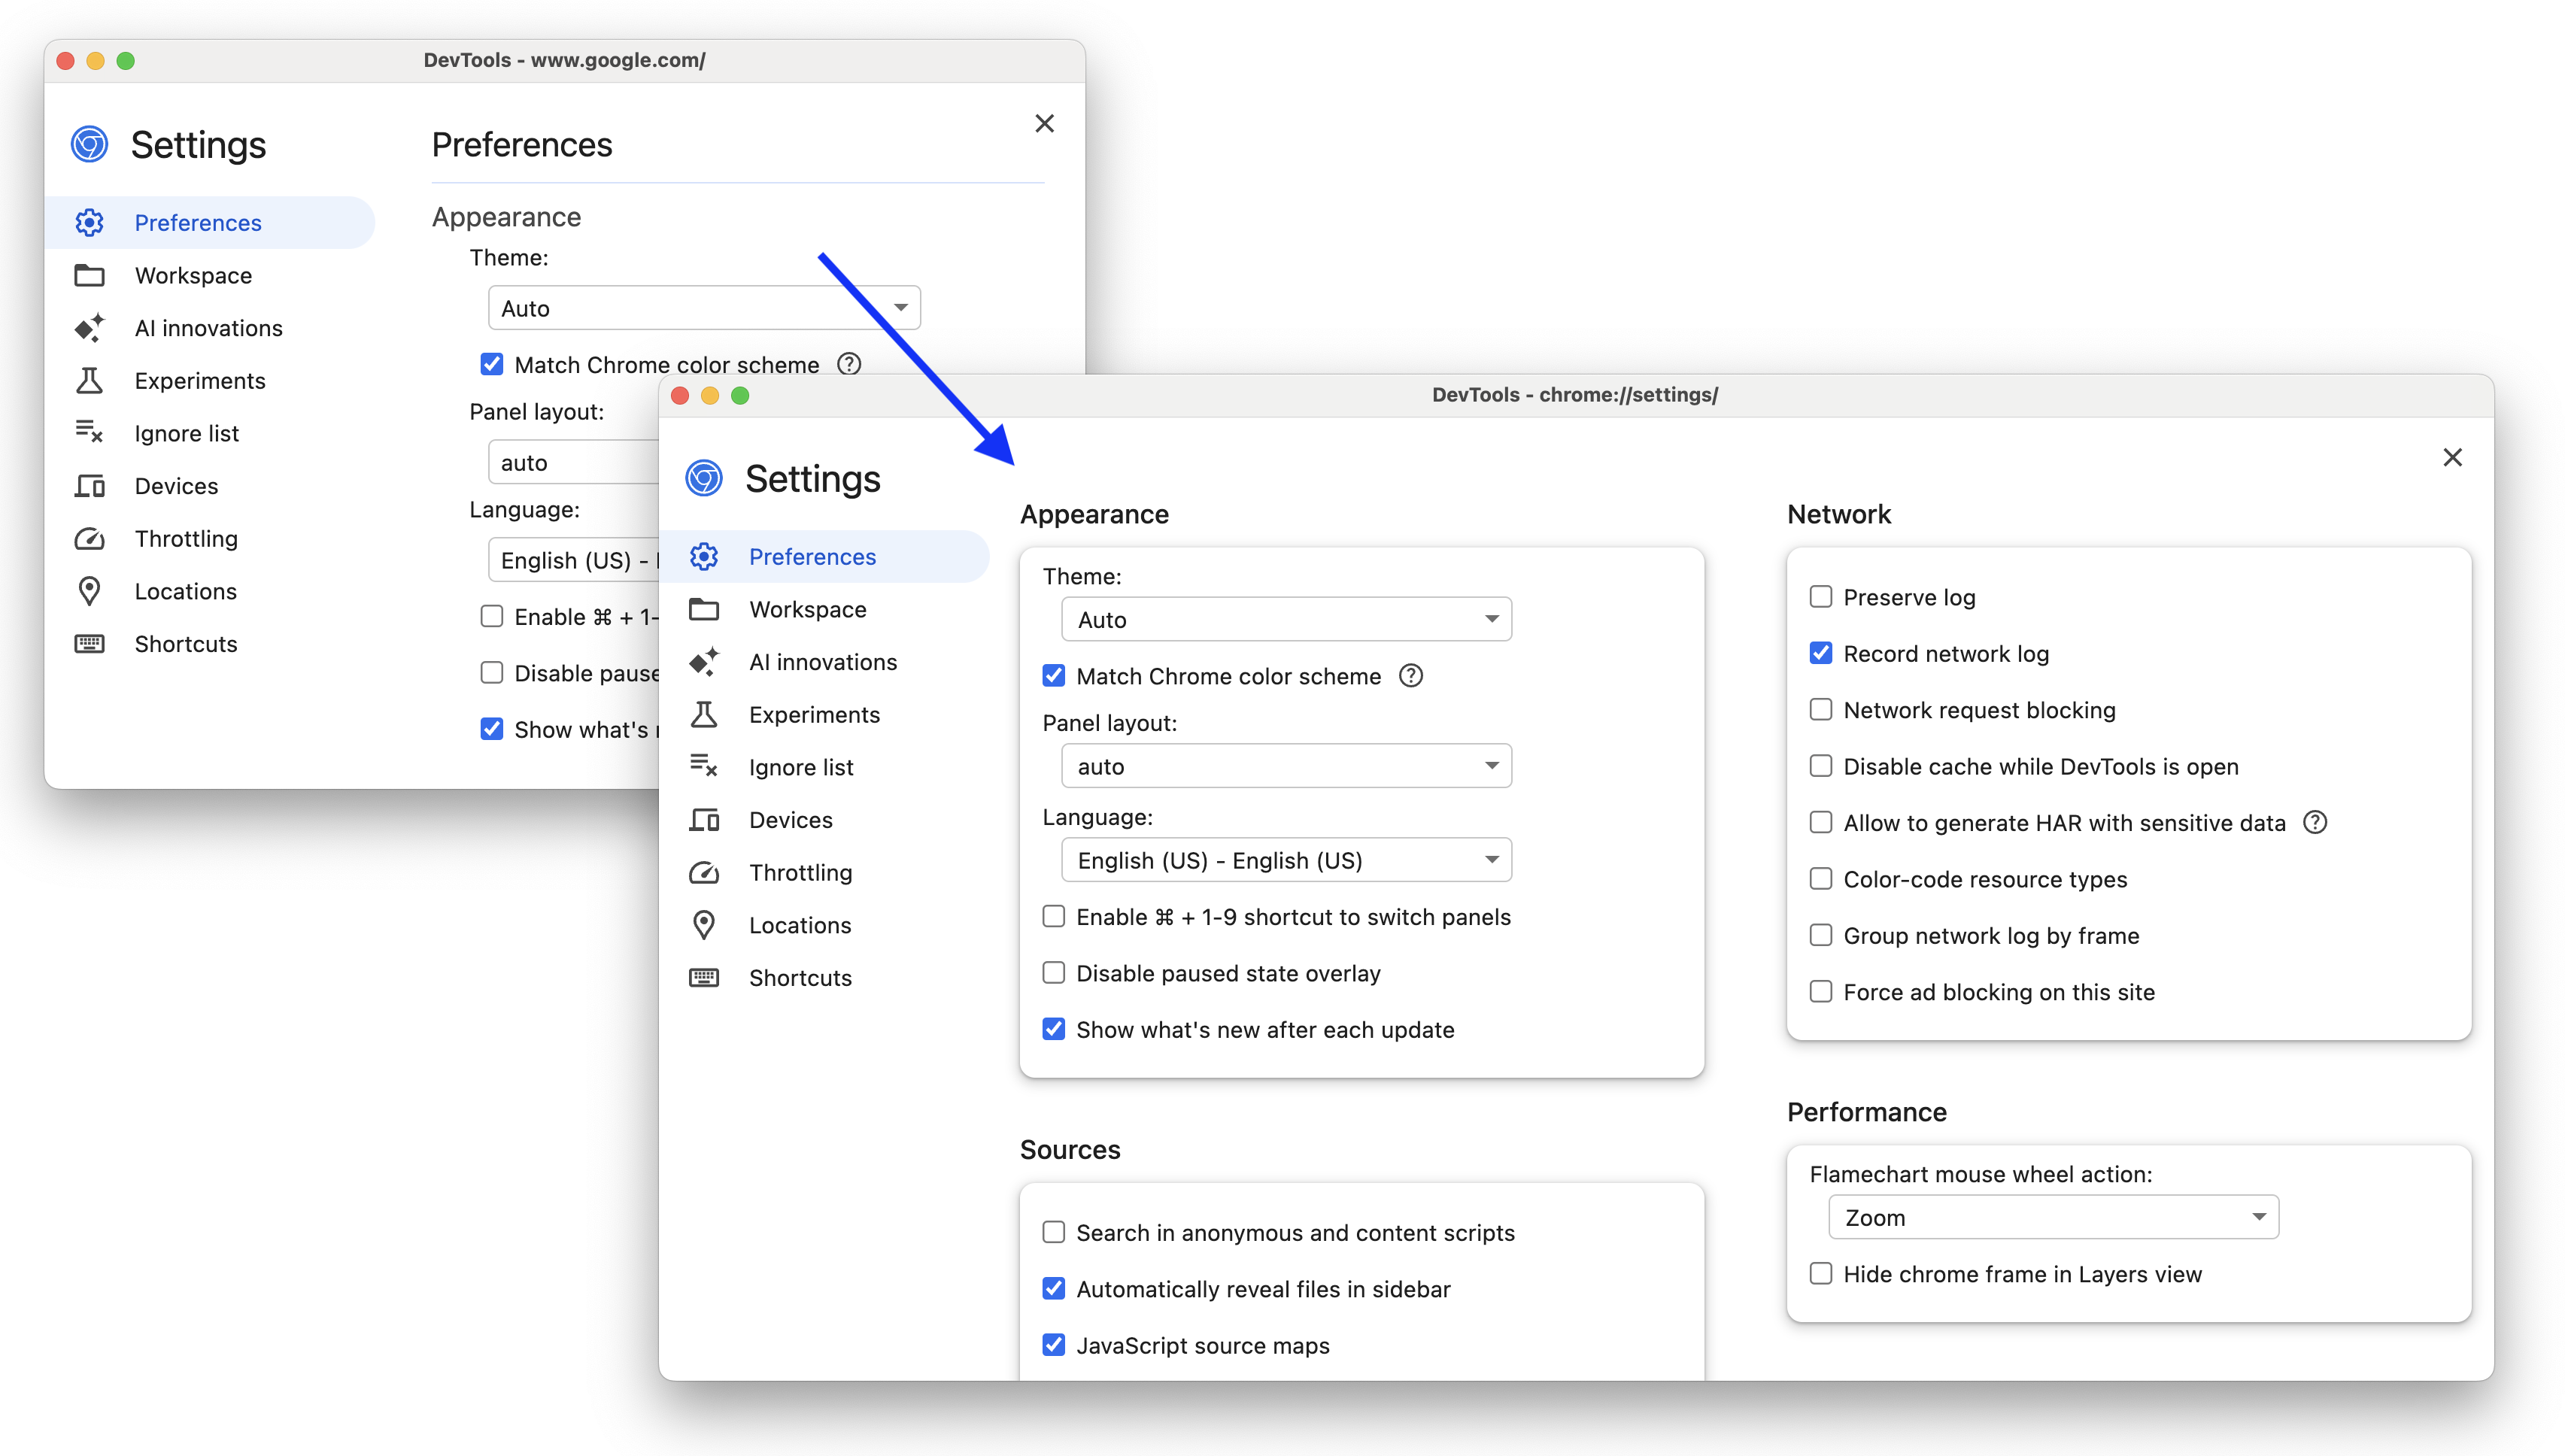This screenshot has width=2565, height=1456.
Task: Click the Devices icon
Action: tap(705, 819)
